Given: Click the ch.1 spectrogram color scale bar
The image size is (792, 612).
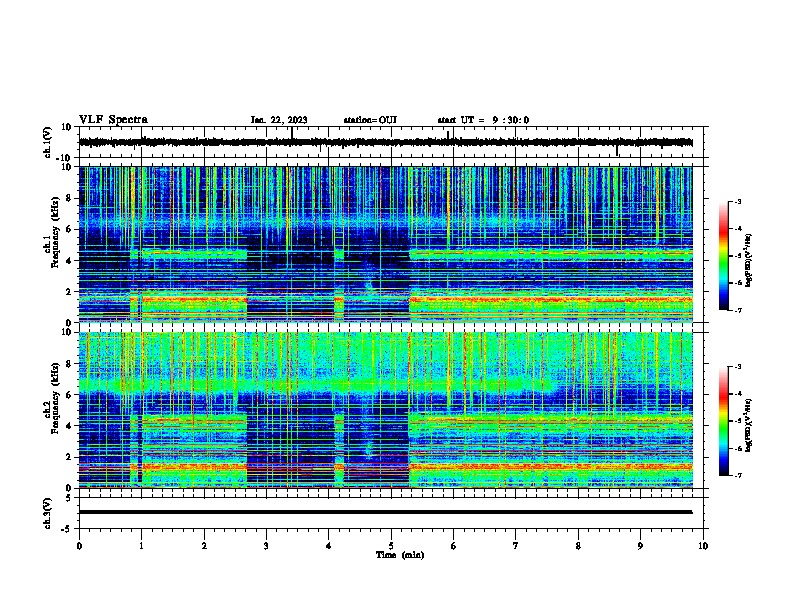Looking at the screenshot, I should pos(723,256).
